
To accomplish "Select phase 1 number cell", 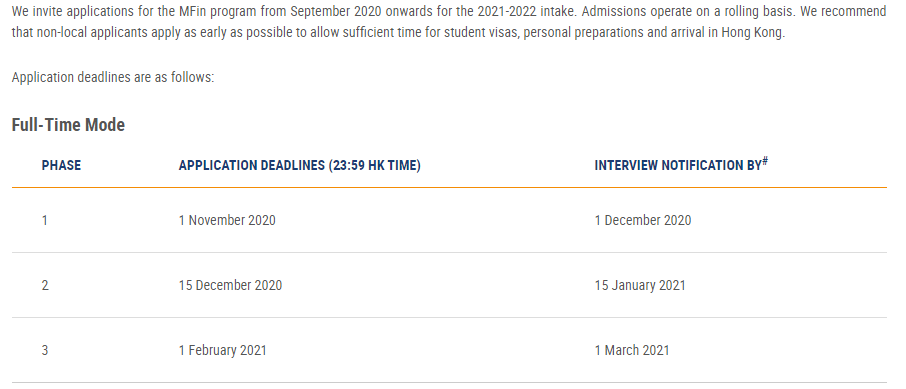I will point(44,220).
